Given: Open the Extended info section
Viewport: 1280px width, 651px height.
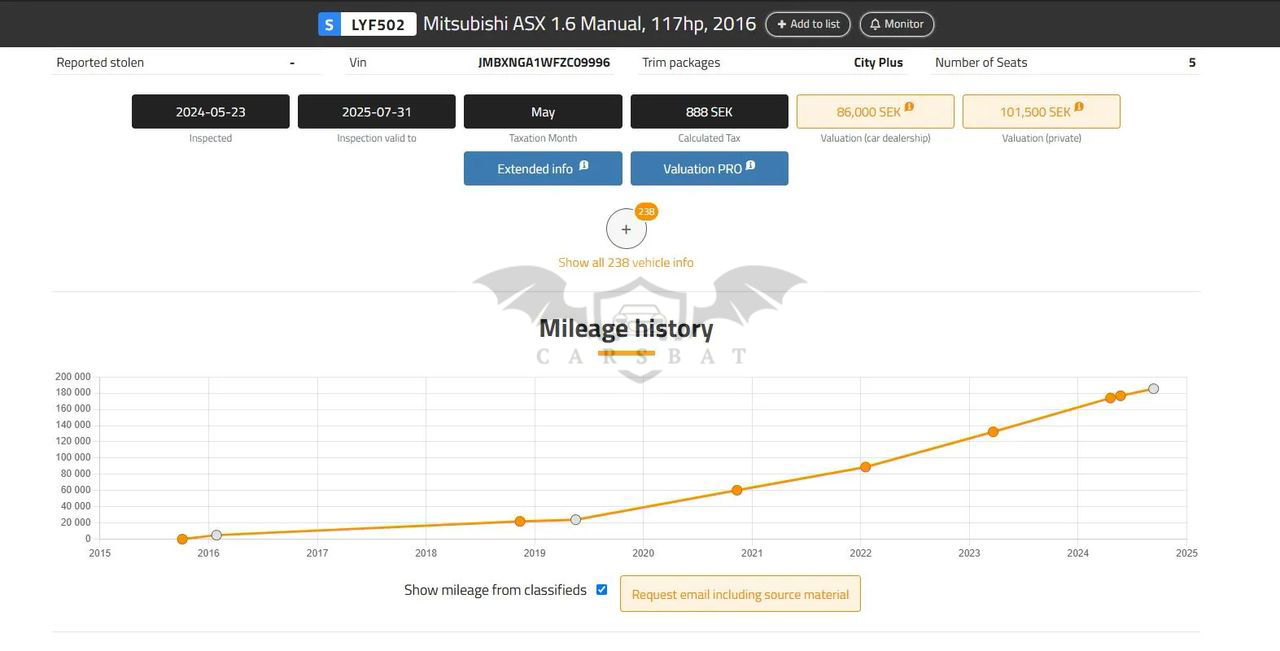Looking at the screenshot, I should click(535, 169).
